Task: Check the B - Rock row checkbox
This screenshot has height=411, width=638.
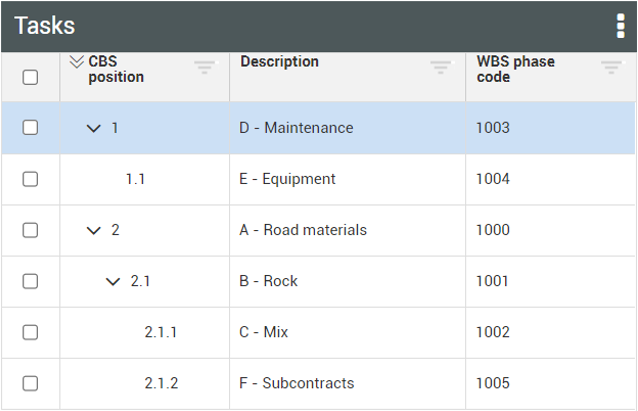Action: pyautogui.click(x=30, y=281)
